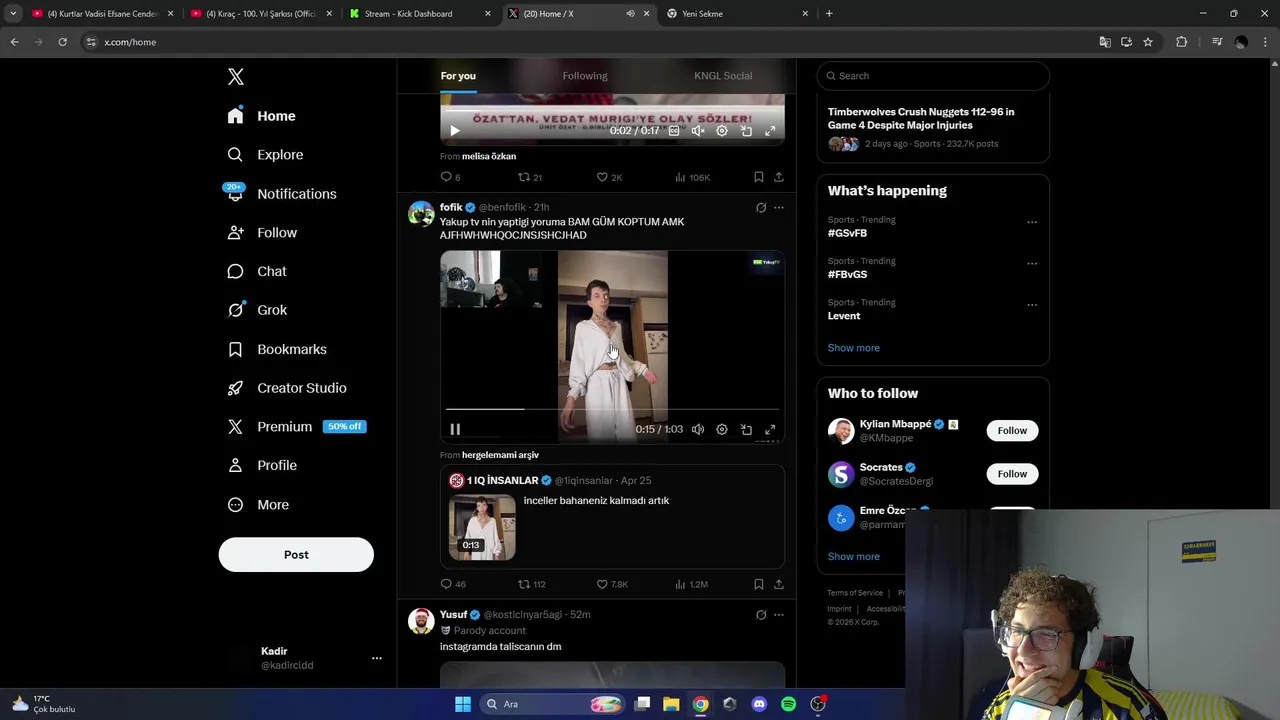Viewport: 1280px width, 720px height.
Task: Show more under Who to follow
Action: pos(853,556)
